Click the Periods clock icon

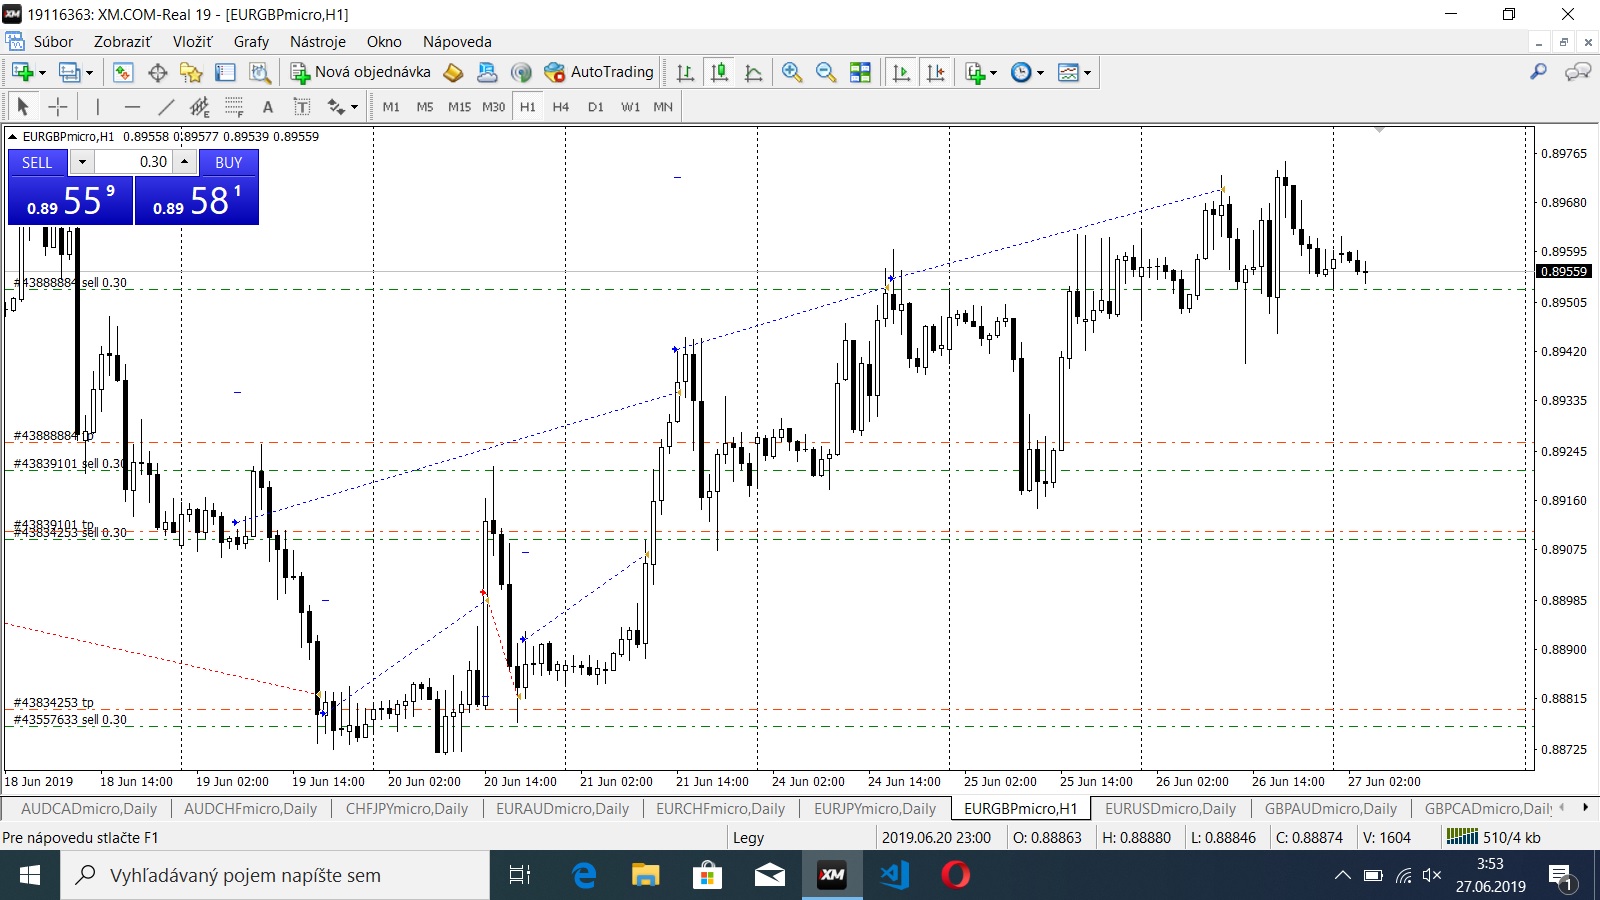[1021, 72]
